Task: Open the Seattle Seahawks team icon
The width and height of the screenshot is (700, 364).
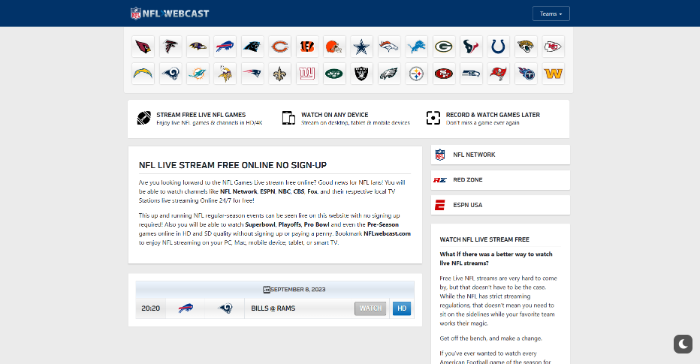Action: 471,74
